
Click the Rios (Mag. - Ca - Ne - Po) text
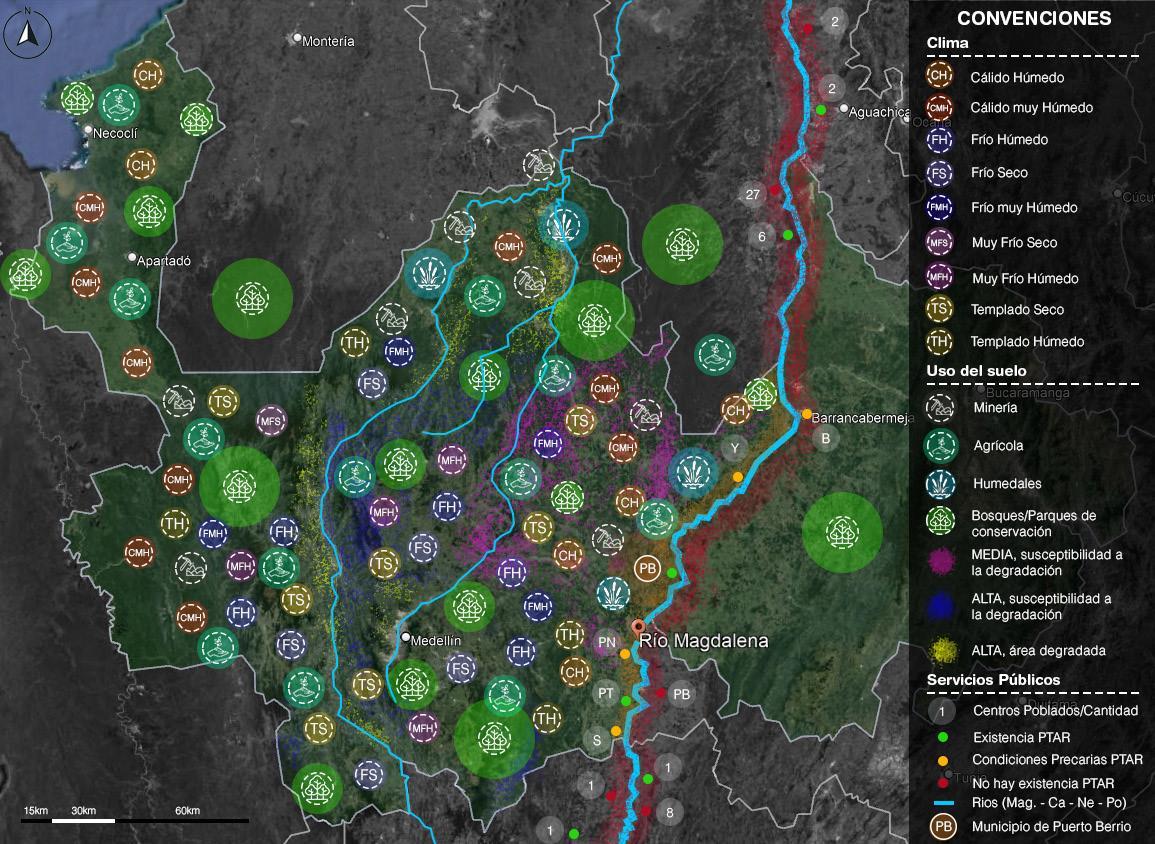point(1050,803)
